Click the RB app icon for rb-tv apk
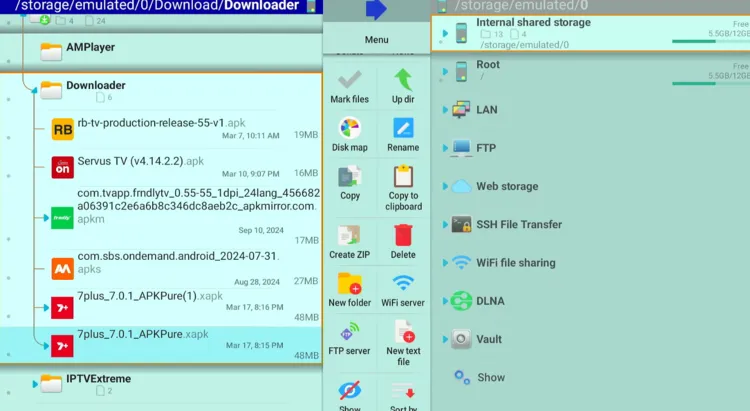 coord(63,129)
